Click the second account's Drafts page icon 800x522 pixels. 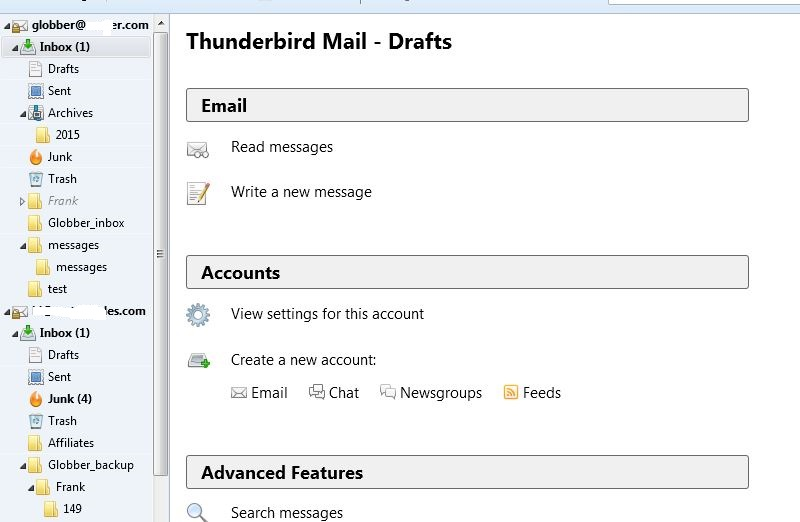coord(35,355)
